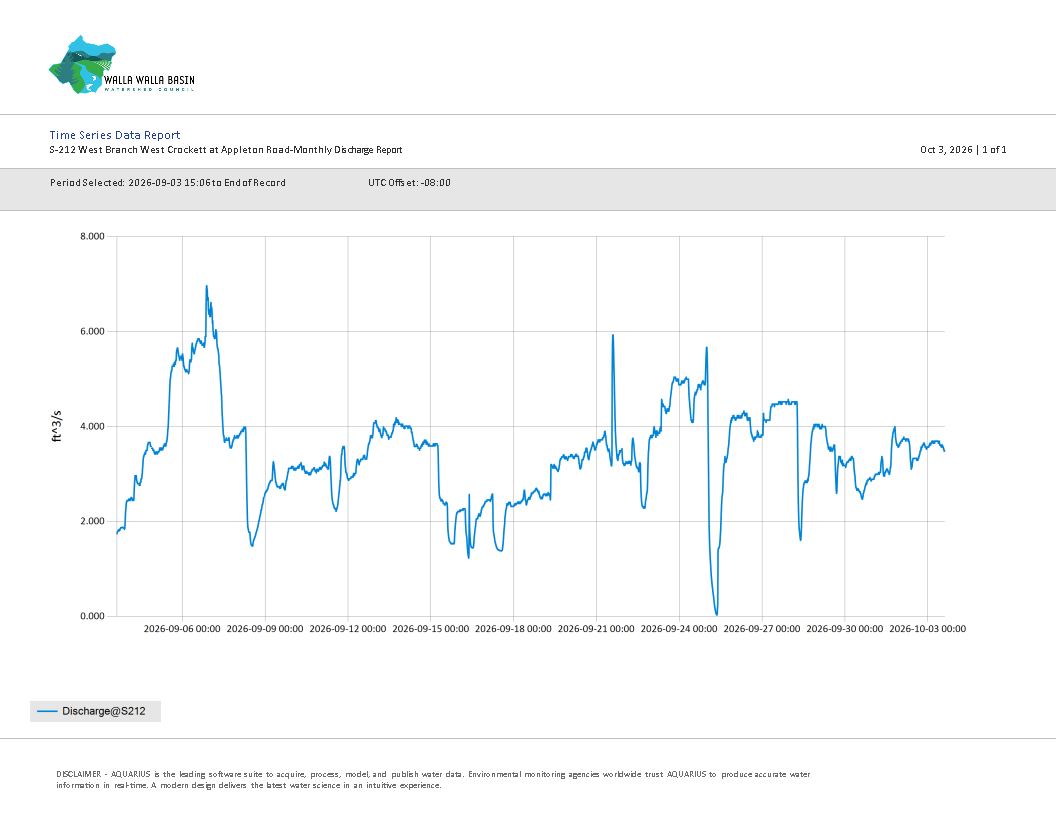Click the 2026-09-09 00:00 x-axis label
Viewport: 1056px width, 816px height.
click(265, 629)
